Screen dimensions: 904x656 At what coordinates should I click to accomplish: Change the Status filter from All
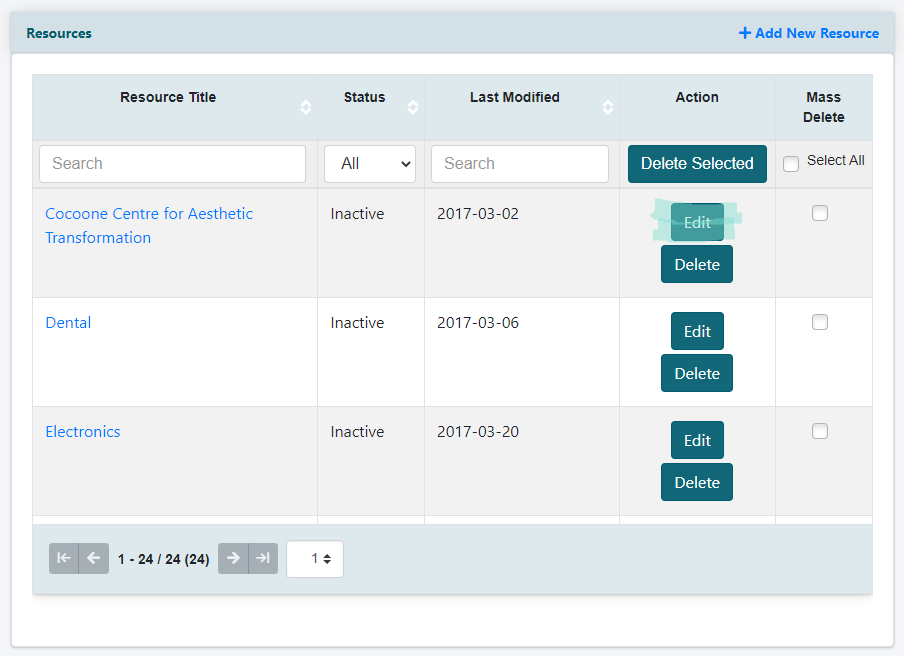point(370,163)
